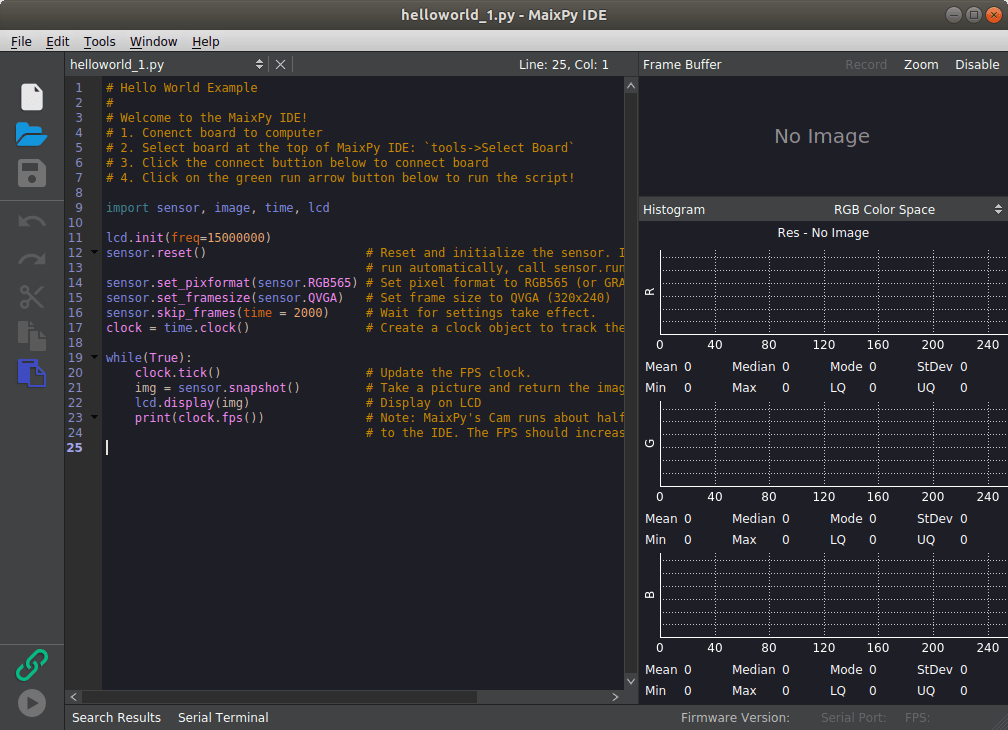Click the undo arrow icon in the sidebar
Viewport: 1008px width, 730px height.
tap(32, 222)
